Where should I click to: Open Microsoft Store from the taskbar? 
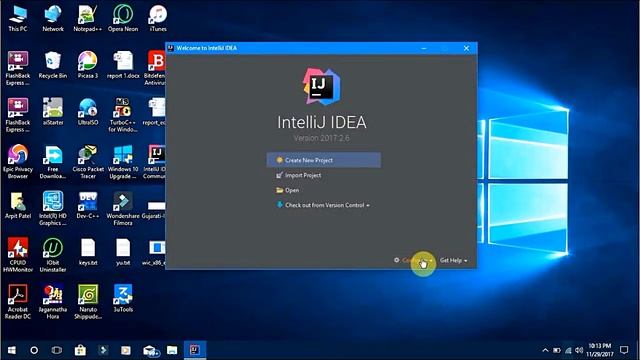(80, 350)
